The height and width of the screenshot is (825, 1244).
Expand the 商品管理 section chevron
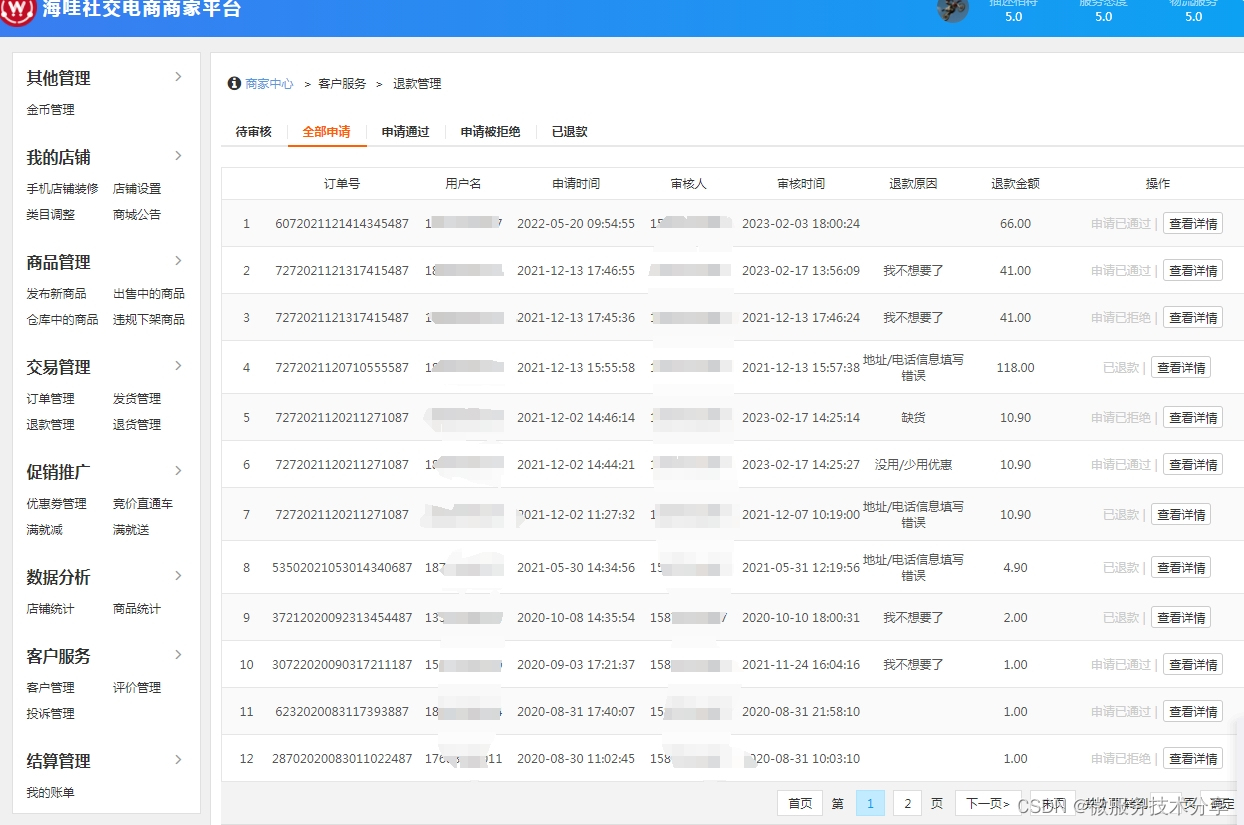[178, 261]
